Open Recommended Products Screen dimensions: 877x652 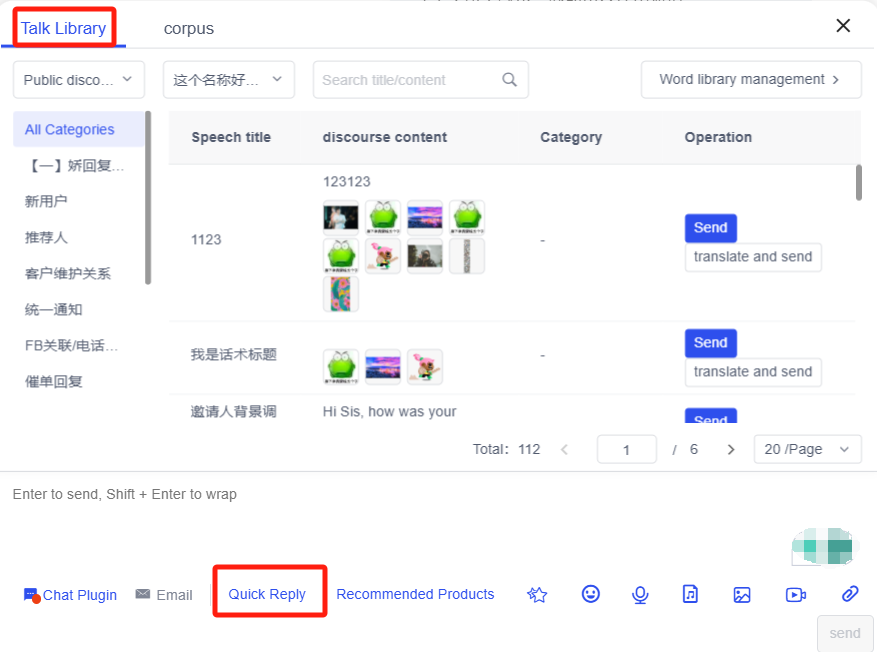415,594
